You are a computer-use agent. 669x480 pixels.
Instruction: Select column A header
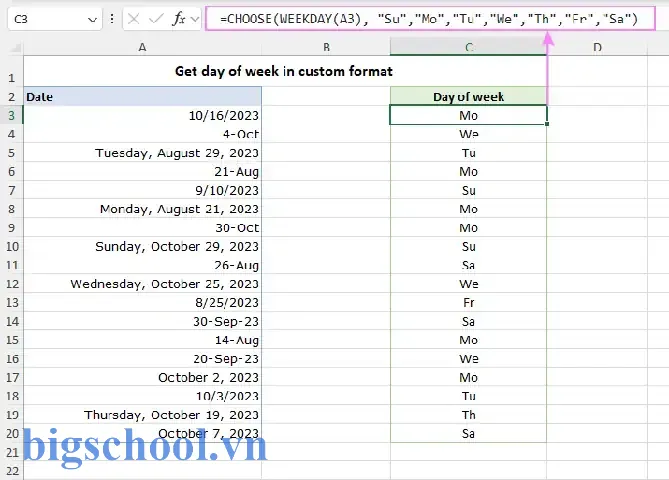(x=143, y=47)
